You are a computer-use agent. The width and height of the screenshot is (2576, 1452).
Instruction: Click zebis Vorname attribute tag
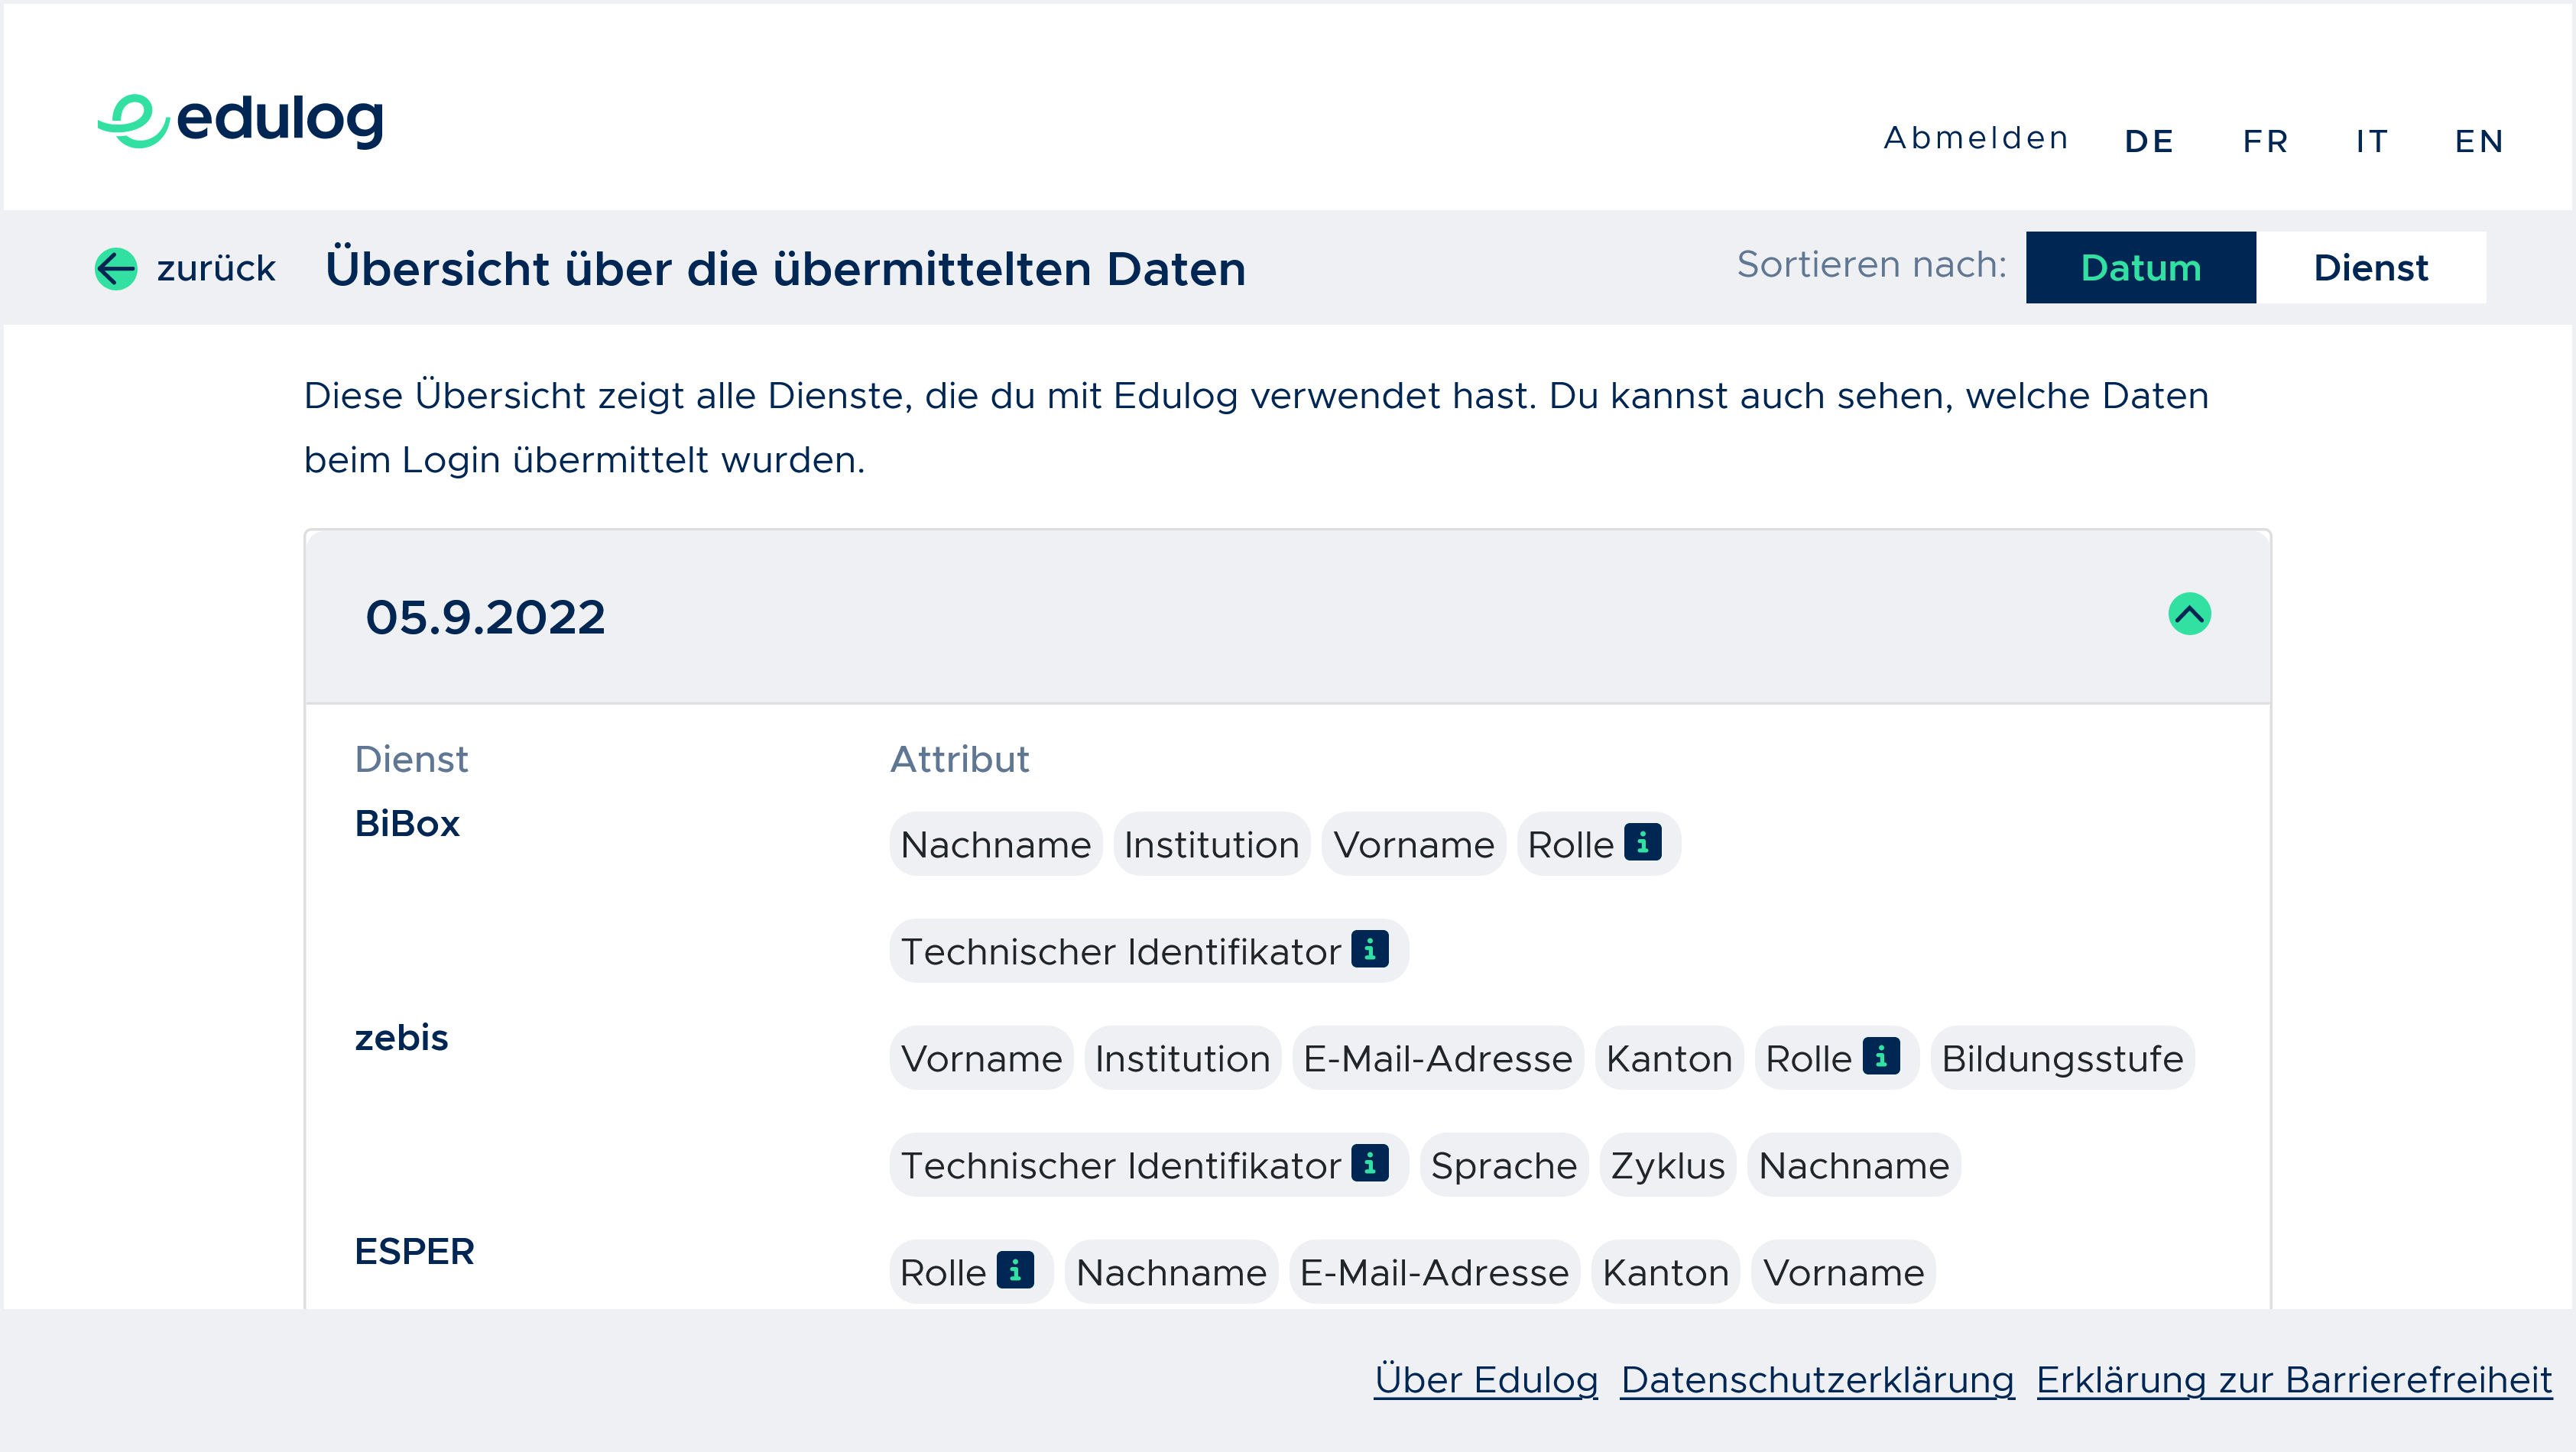(981, 1058)
